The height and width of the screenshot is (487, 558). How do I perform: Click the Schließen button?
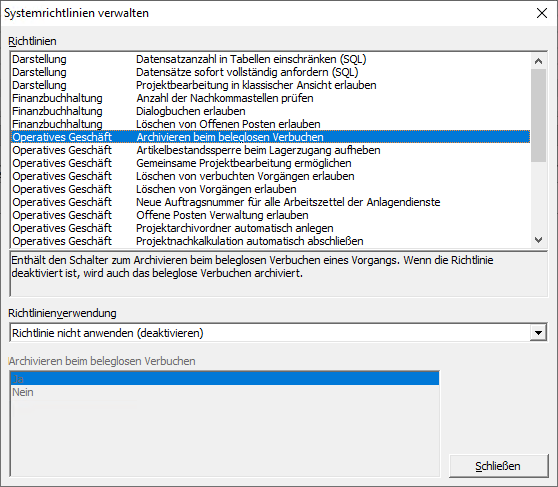(x=498, y=466)
